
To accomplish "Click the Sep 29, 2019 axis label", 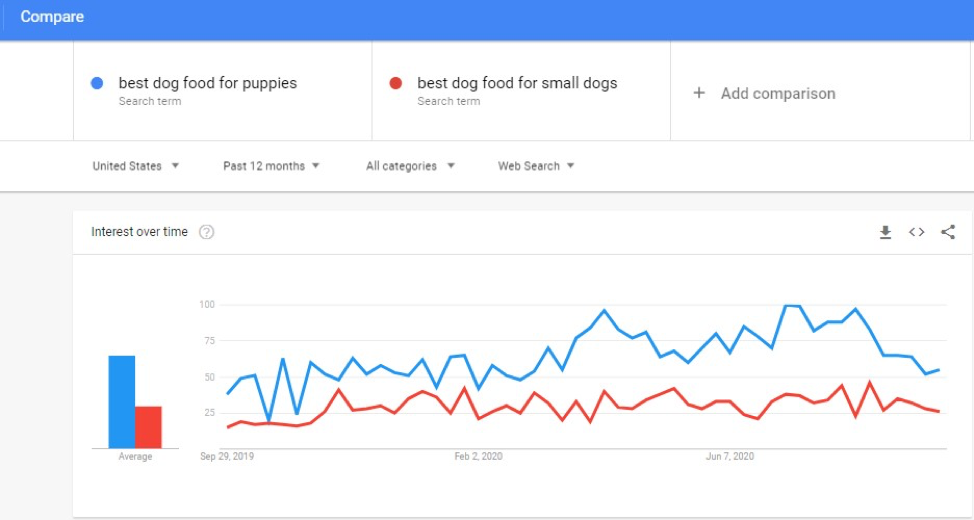I will pos(228,456).
